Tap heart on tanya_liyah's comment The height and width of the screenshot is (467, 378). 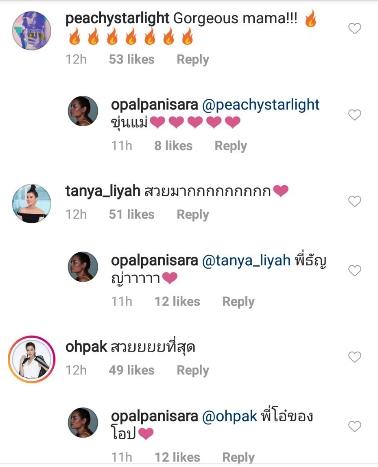[x=354, y=201]
